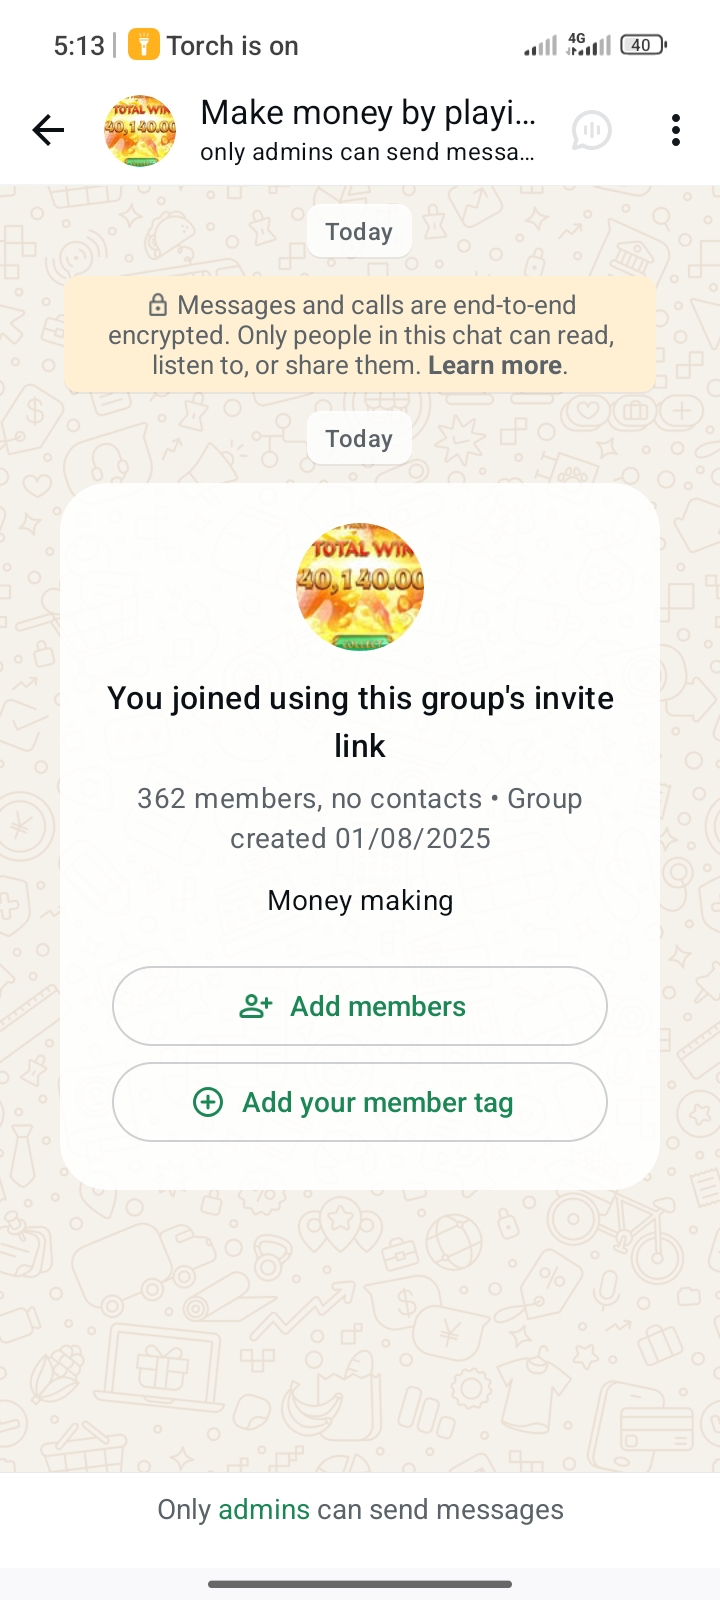Tap the back arrow in the header
Viewport: 720px width, 1600px height.
coord(48,130)
